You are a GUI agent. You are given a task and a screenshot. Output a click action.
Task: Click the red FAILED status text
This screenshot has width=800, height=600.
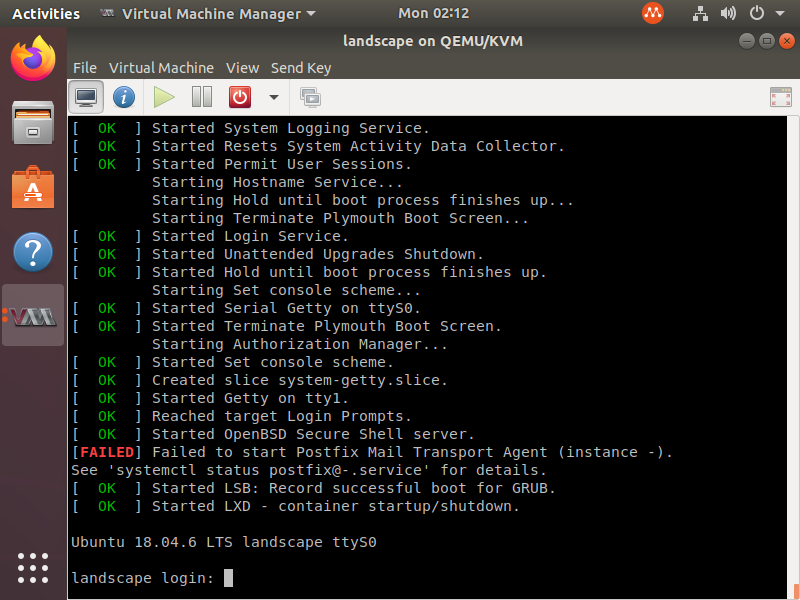[x=107, y=452]
